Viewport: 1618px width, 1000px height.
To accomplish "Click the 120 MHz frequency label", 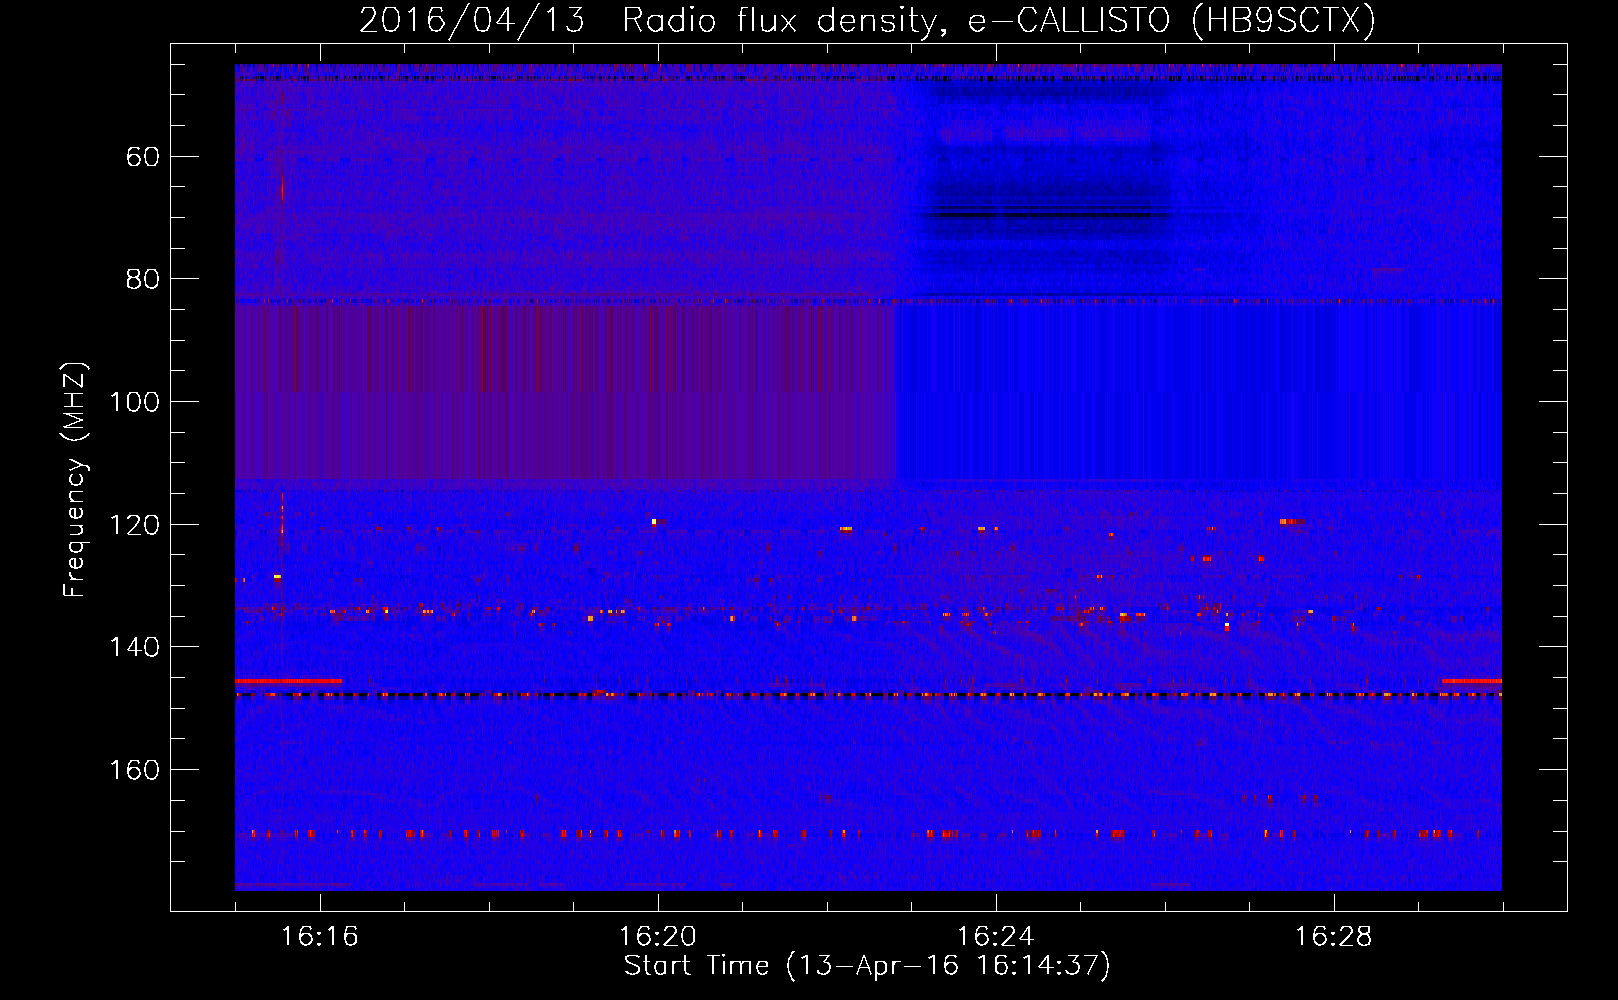I will tap(135, 525).
